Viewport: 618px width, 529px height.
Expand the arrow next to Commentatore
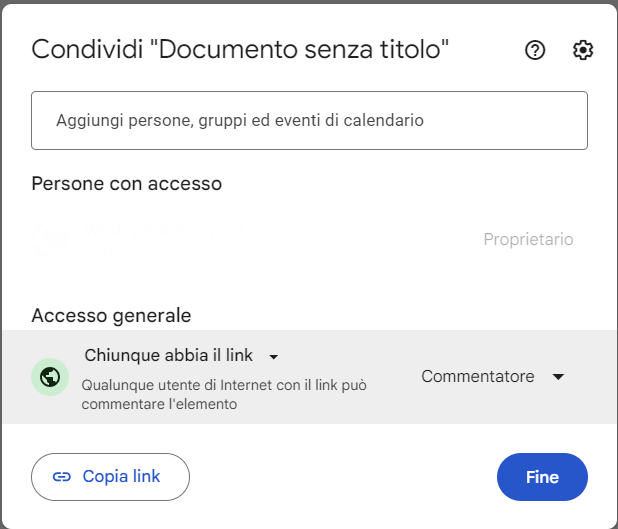558,377
